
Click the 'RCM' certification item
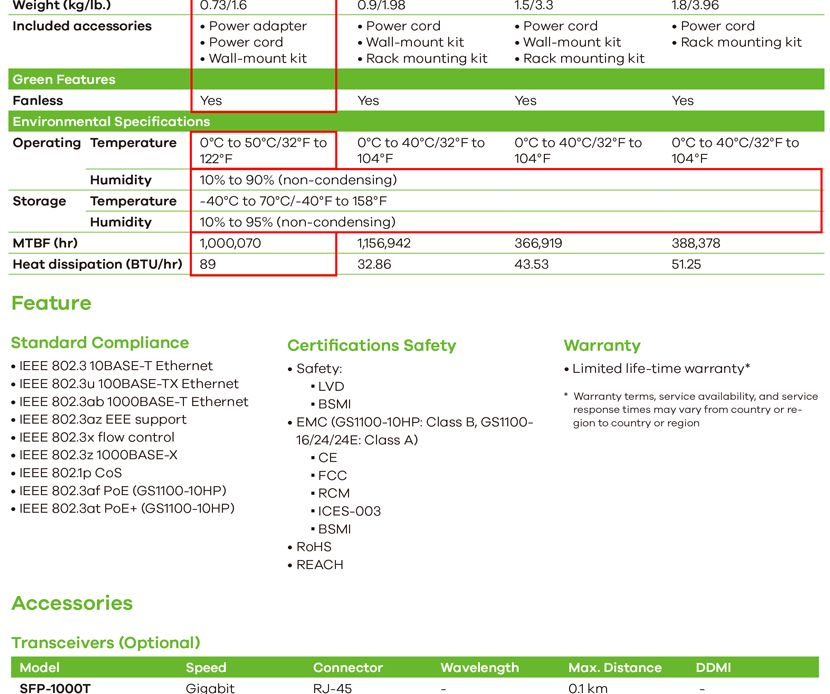coord(333,493)
